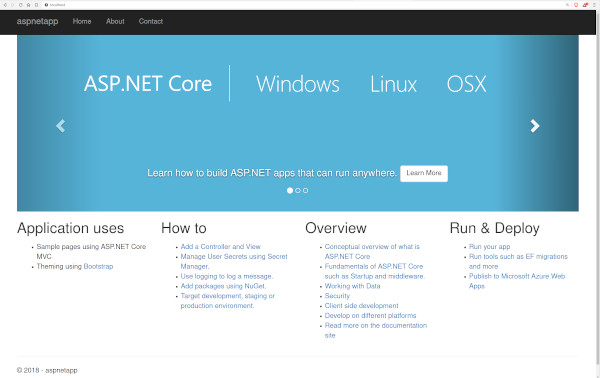Click the bookmark icon in toolbar
The image size is (600, 378).
36,5
